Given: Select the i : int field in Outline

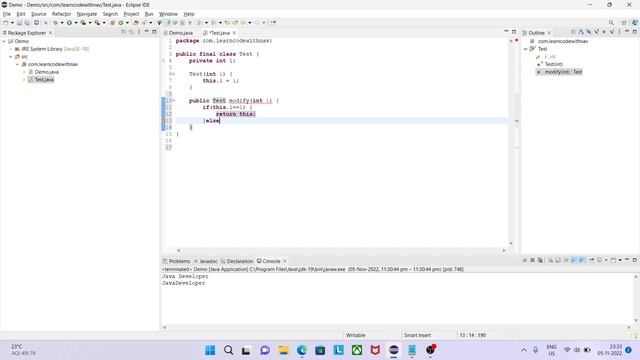Looking at the screenshot, I should click(x=550, y=57).
